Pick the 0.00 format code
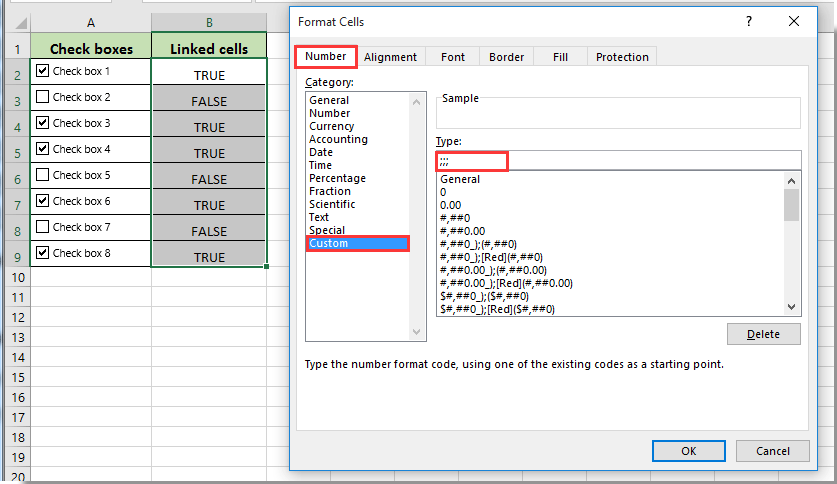Screen dimensions: 837x484 (x=450, y=205)
